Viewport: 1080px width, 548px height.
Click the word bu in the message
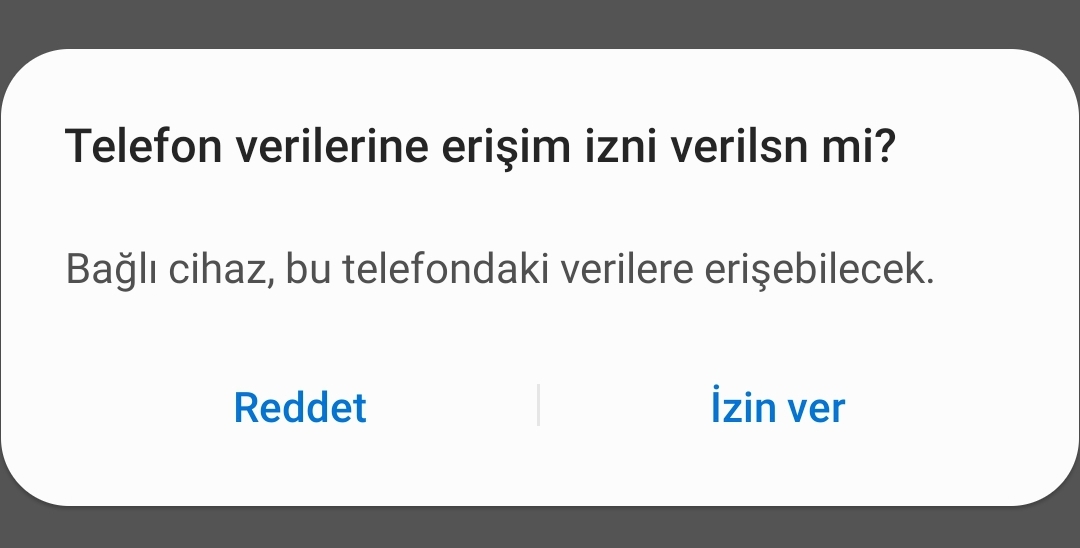click(x=308, y=269)
